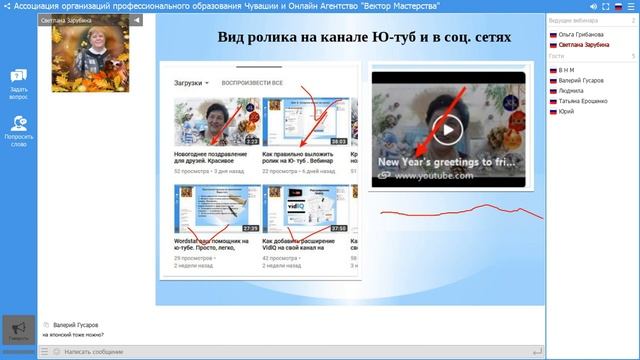Open Как правильно выложить ролик thumbnail
This screenshot has height=360, width=640.
coord(306,122)
